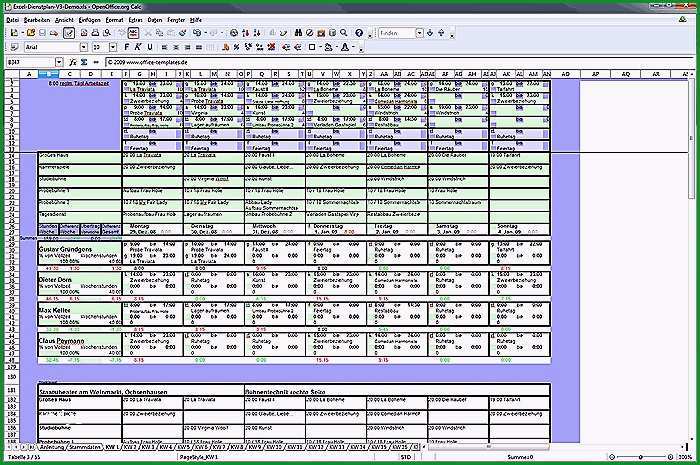
Task: Open the Name Box cell reference dropdown
Action: coord(59,62)
